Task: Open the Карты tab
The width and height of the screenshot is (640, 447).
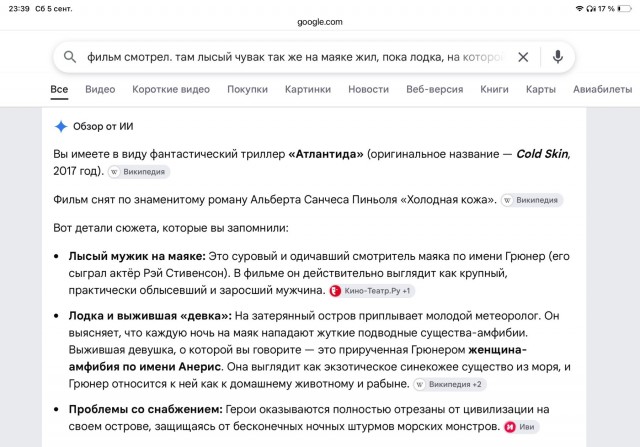Action: pyautogui.click(x=540, y=89)
